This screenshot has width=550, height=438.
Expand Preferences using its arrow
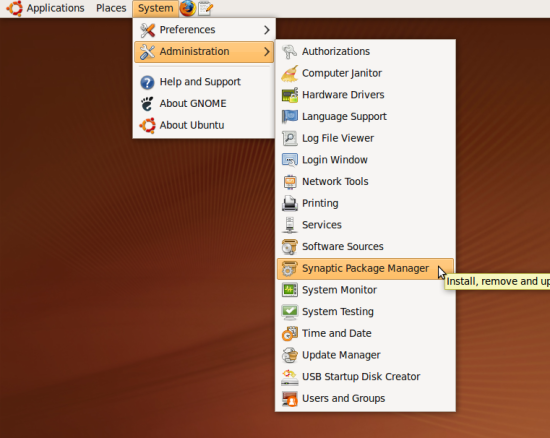[267, 30]
